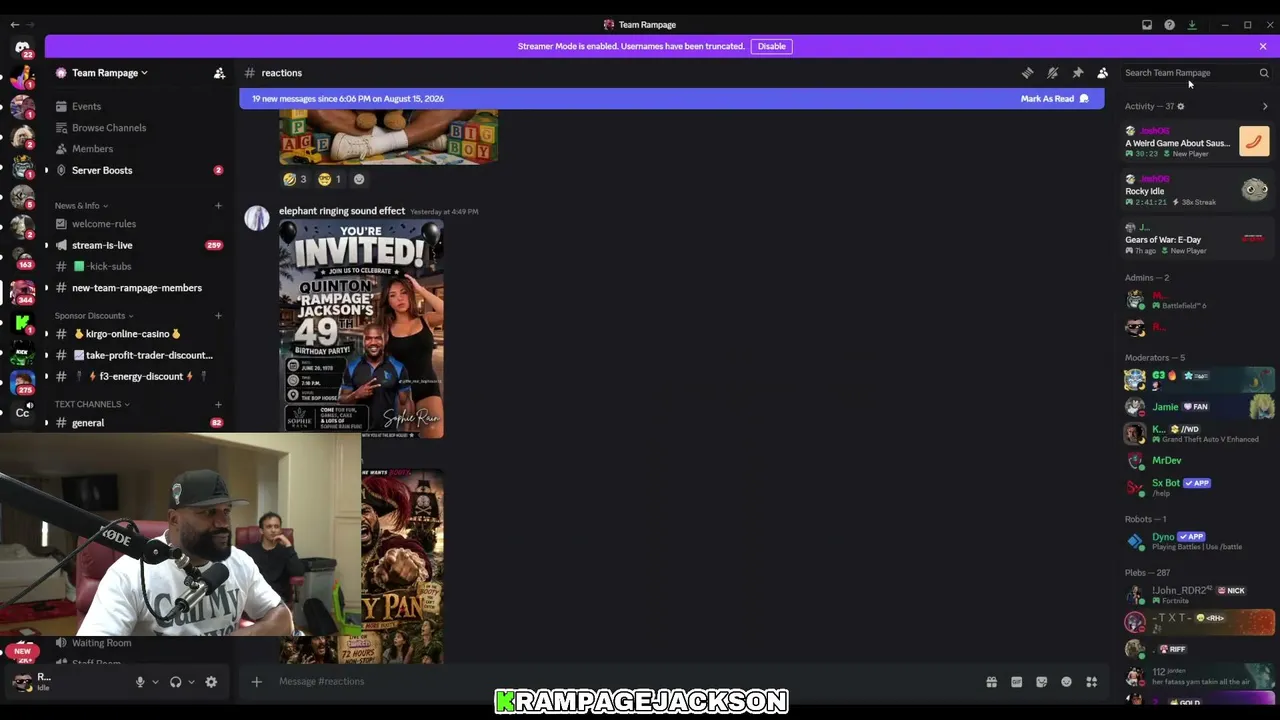Open the server icon with 163 badge
The width and height of the screenshot is (1280, 720).
[22, 257]
